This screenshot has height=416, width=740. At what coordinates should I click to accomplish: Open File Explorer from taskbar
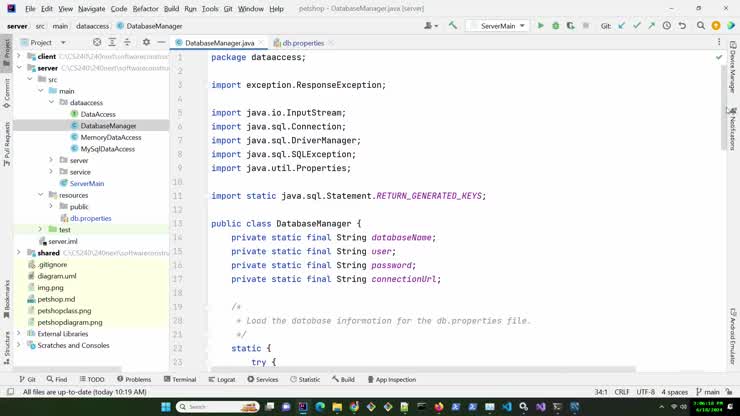tap(337, 407)
